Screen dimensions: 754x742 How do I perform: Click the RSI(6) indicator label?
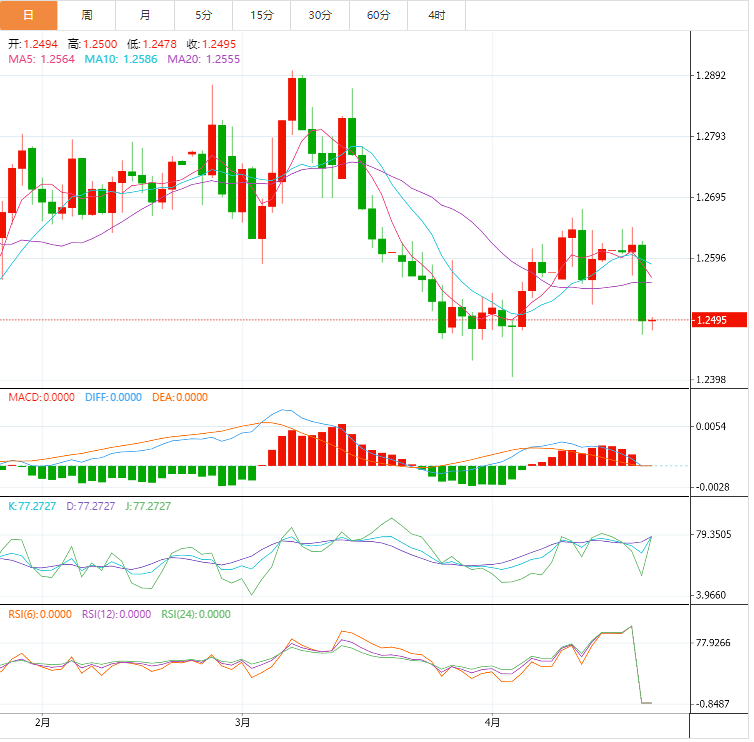(40, 614)
